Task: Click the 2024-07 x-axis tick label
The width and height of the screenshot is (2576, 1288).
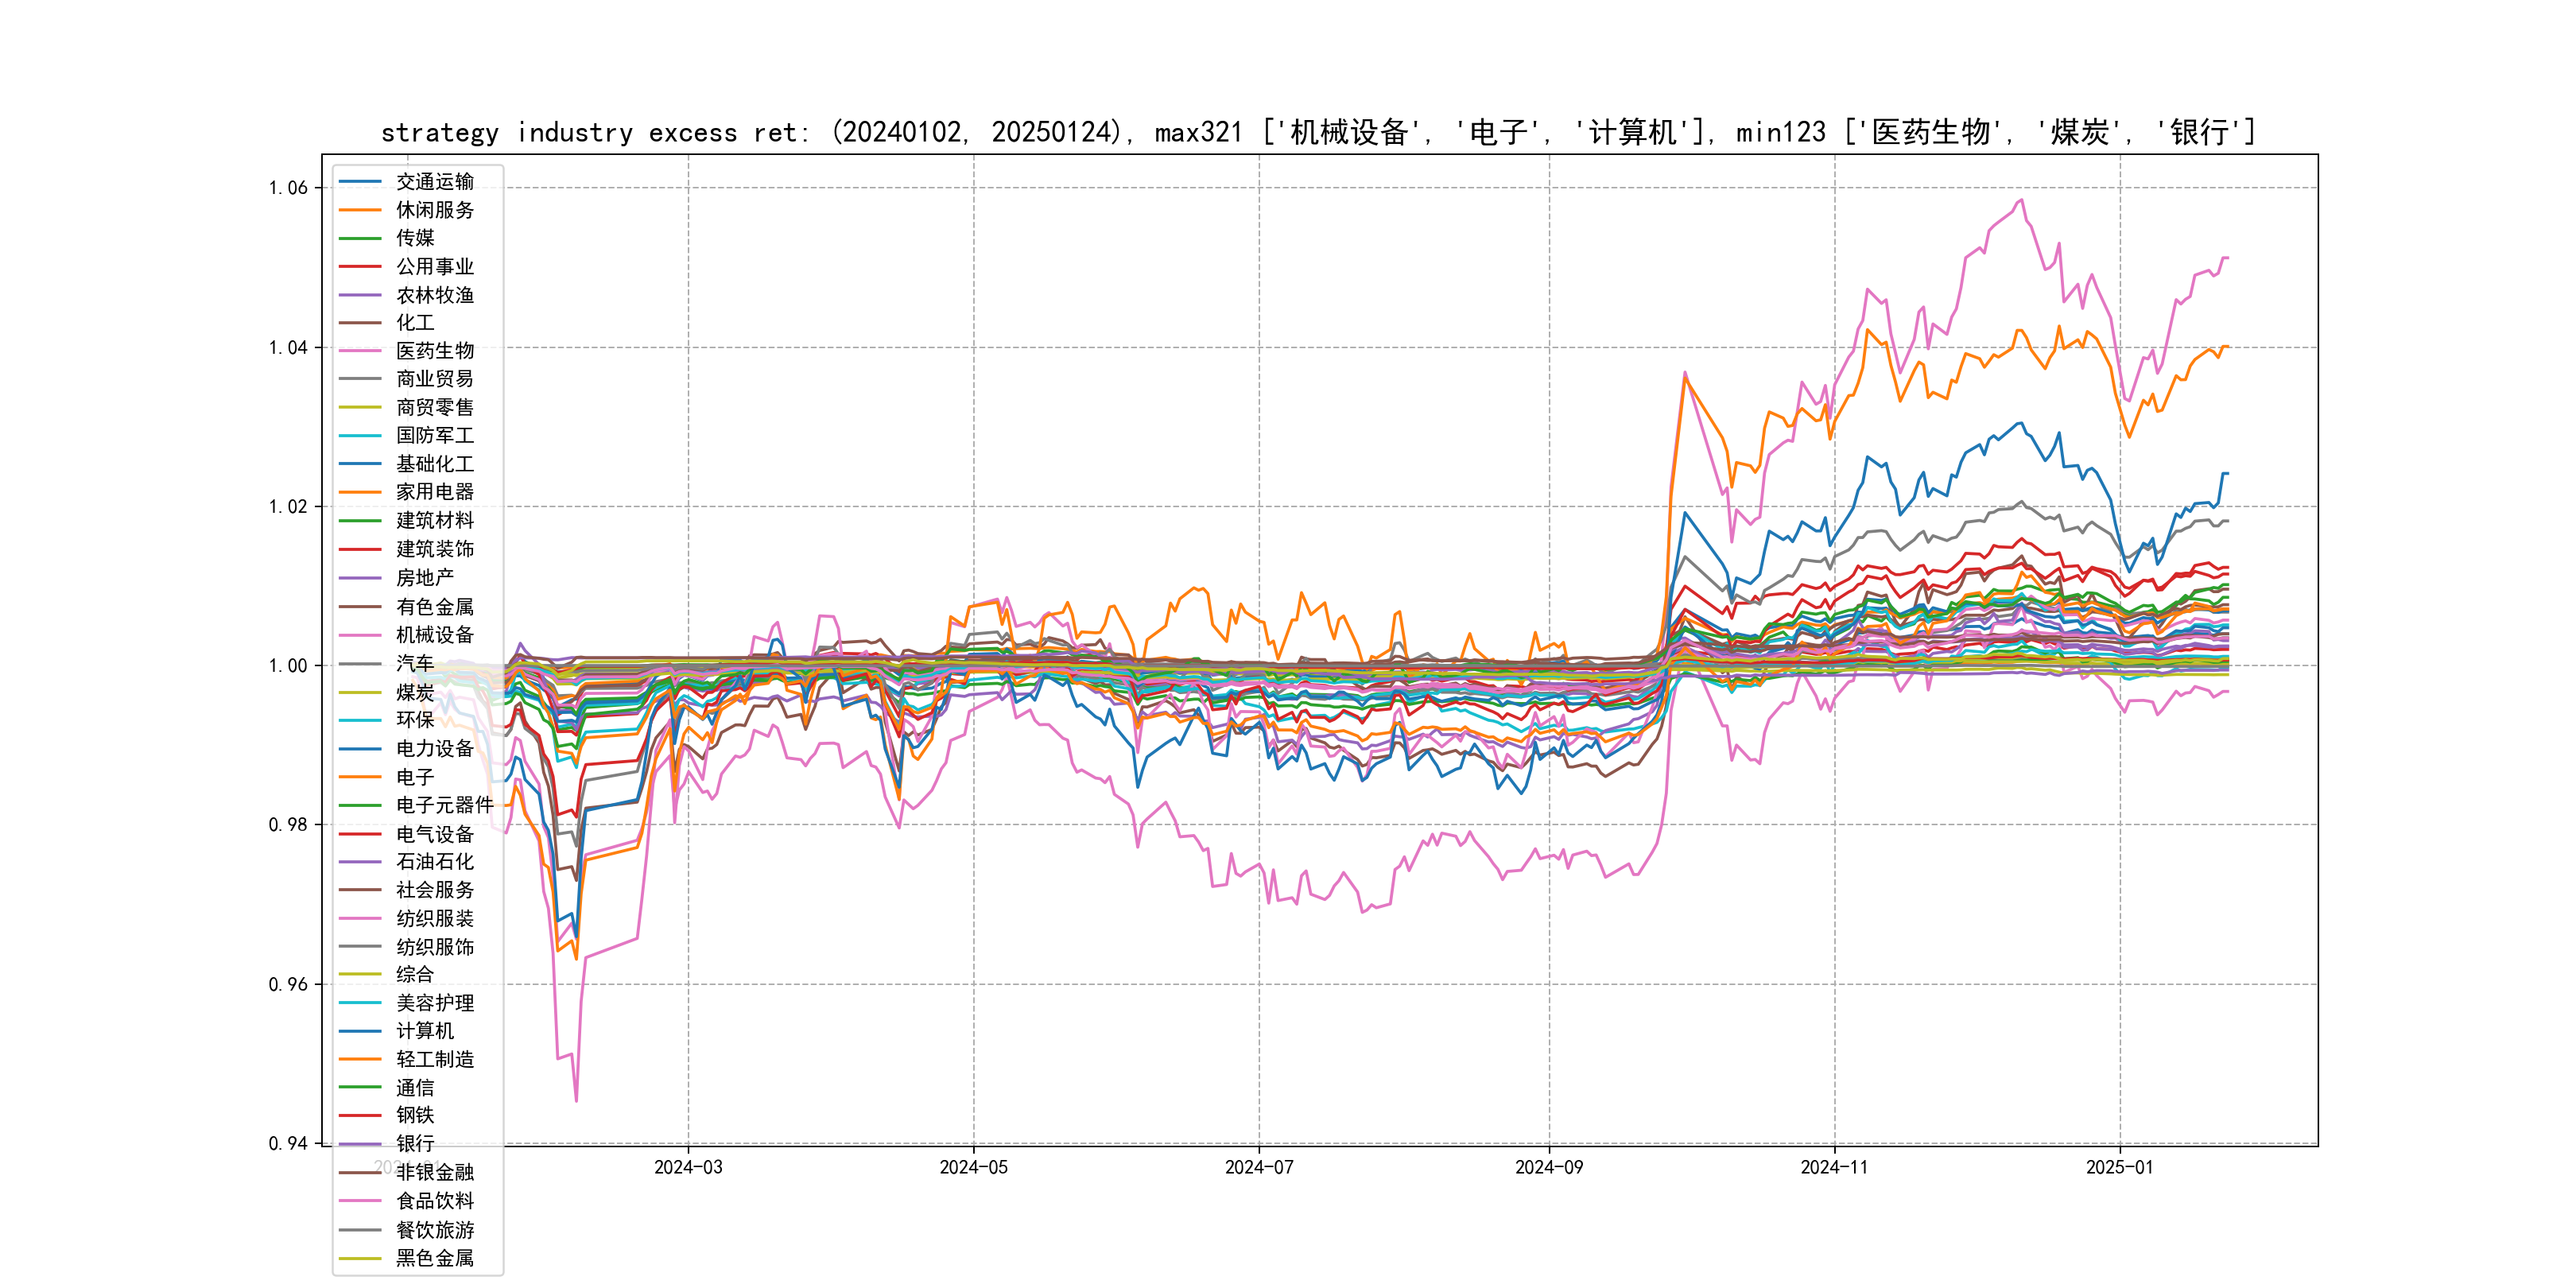Action: point(1259,1167)
